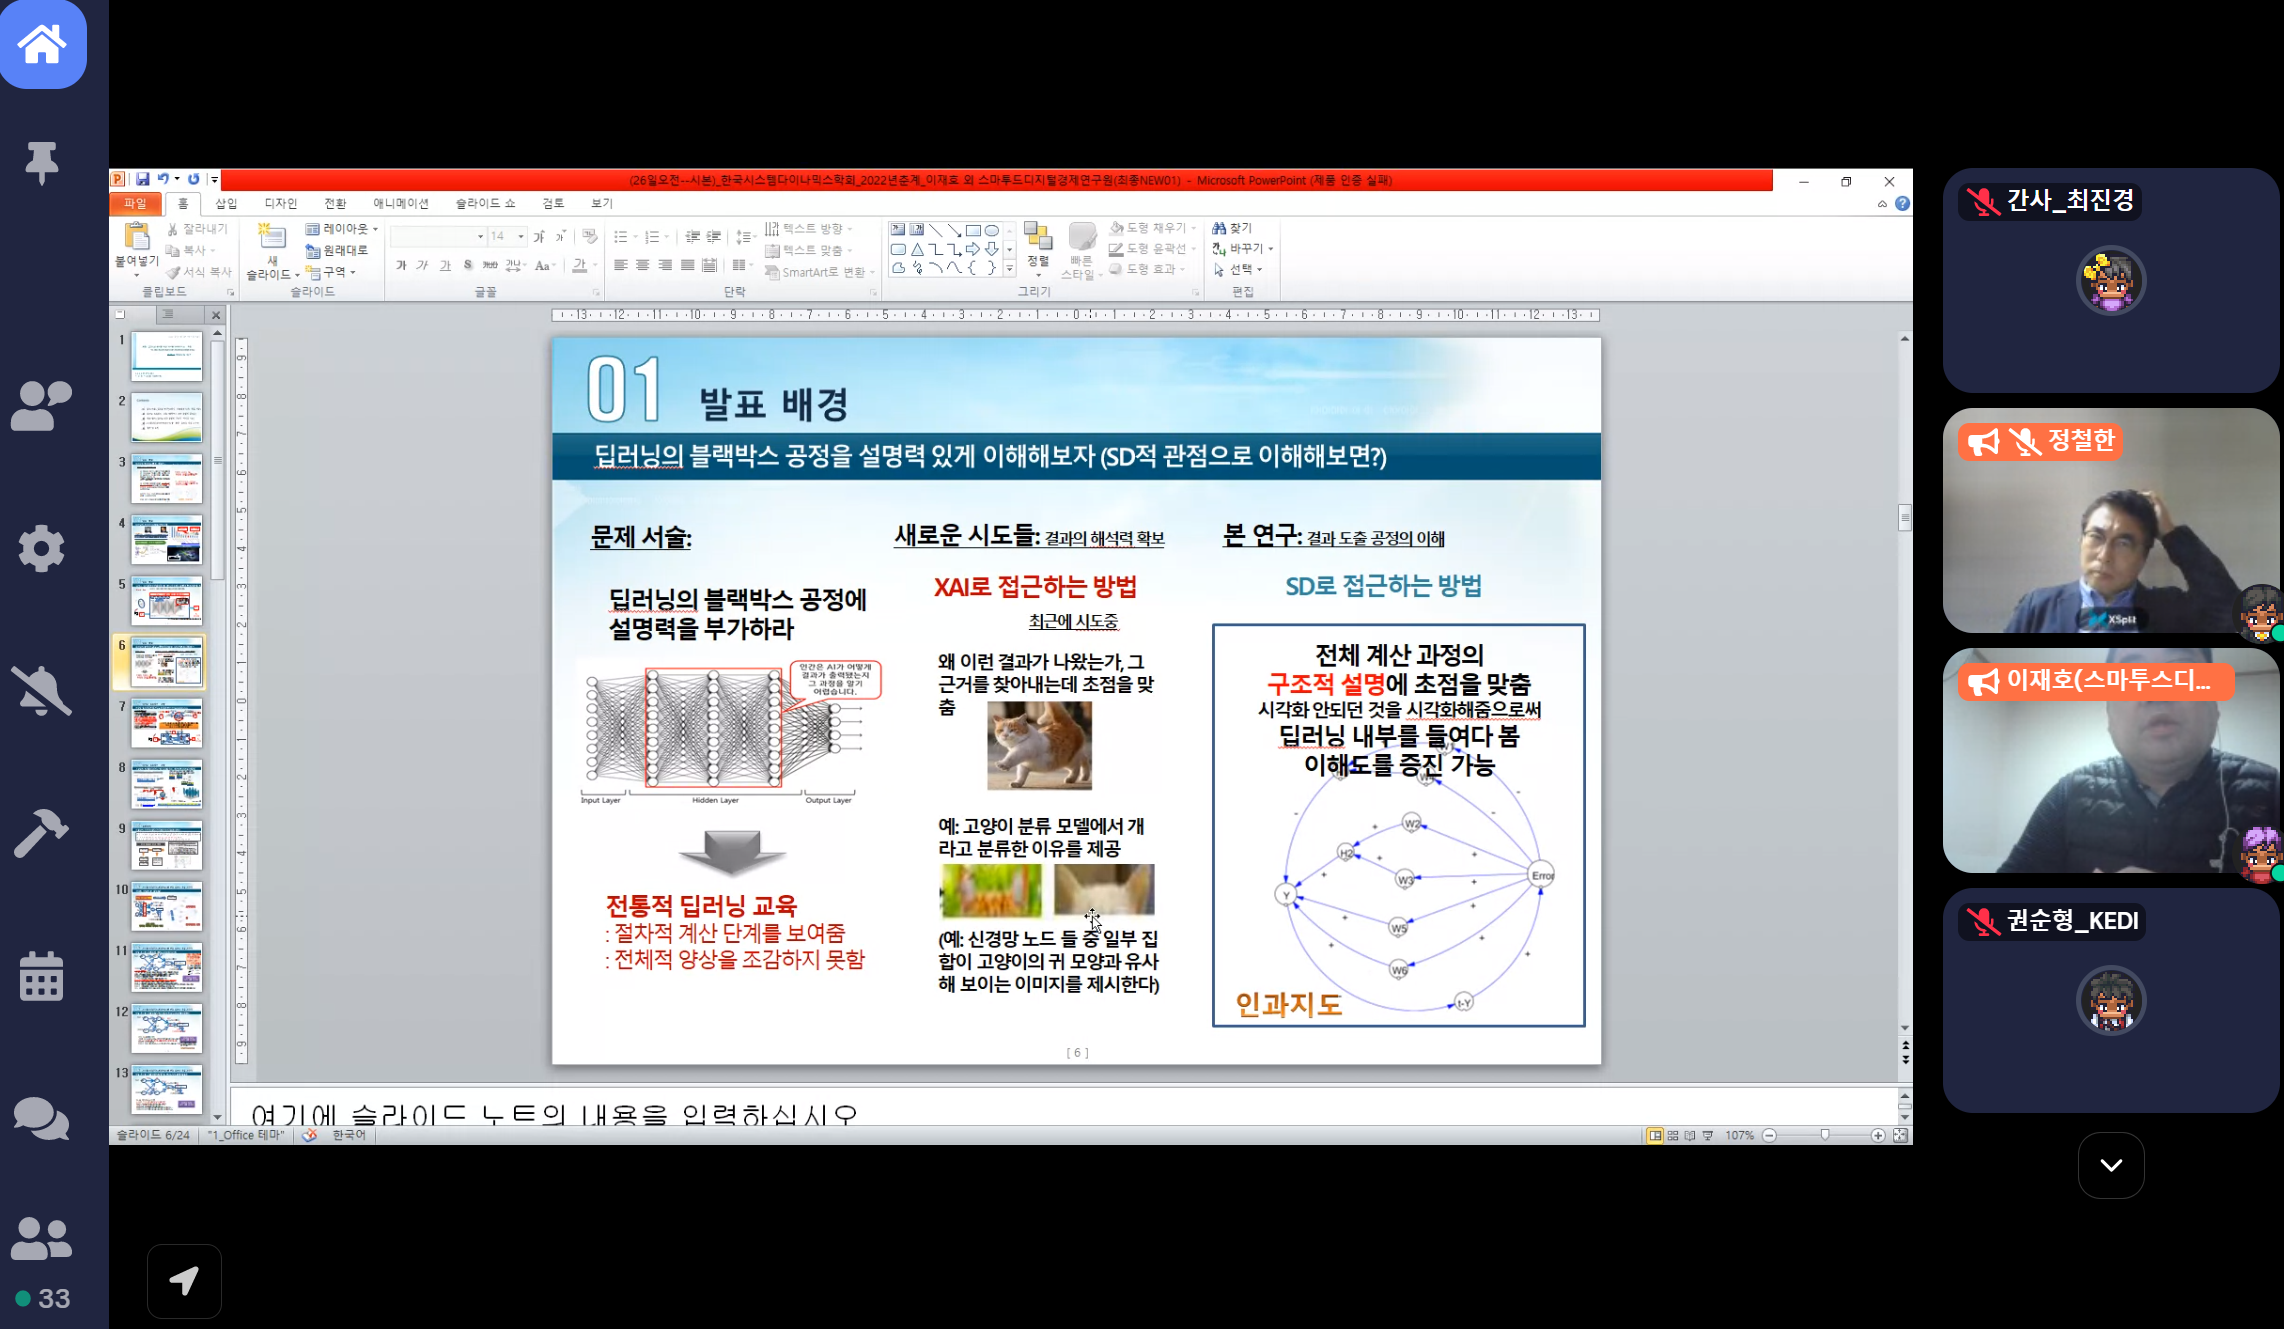Click the paper plane location button
Image resolution: width=2284 pixels, height=1329 pixels.
pyautogui.click(x=184, y=1281)
